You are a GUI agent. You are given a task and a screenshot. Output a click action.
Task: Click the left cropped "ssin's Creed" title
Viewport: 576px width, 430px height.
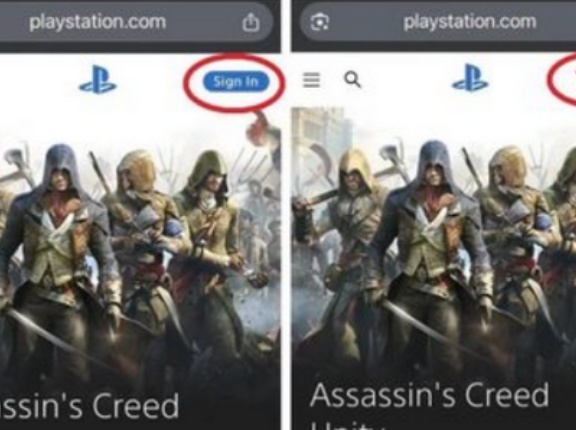[x=89, y=406]
